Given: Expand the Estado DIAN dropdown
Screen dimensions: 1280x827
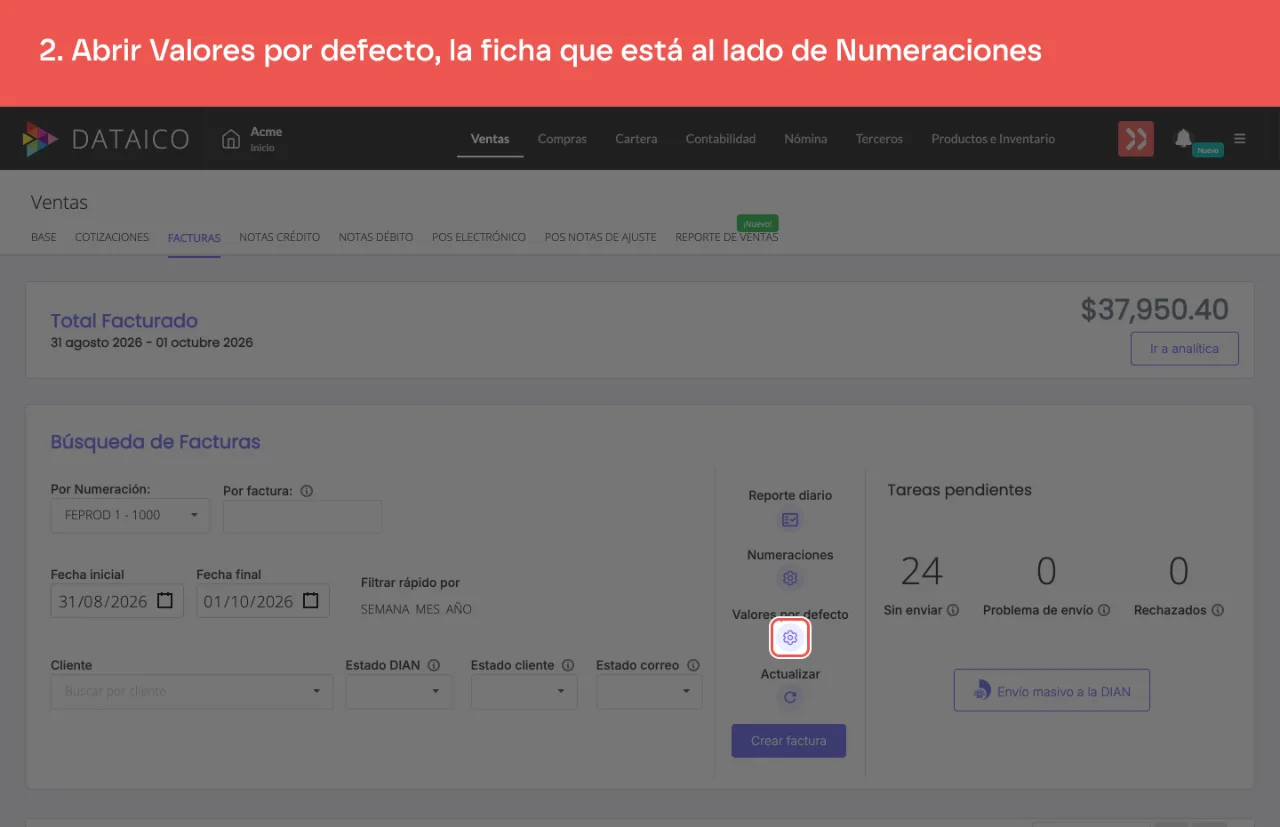Looking at the screenshot, I should [x=399, y=692].
